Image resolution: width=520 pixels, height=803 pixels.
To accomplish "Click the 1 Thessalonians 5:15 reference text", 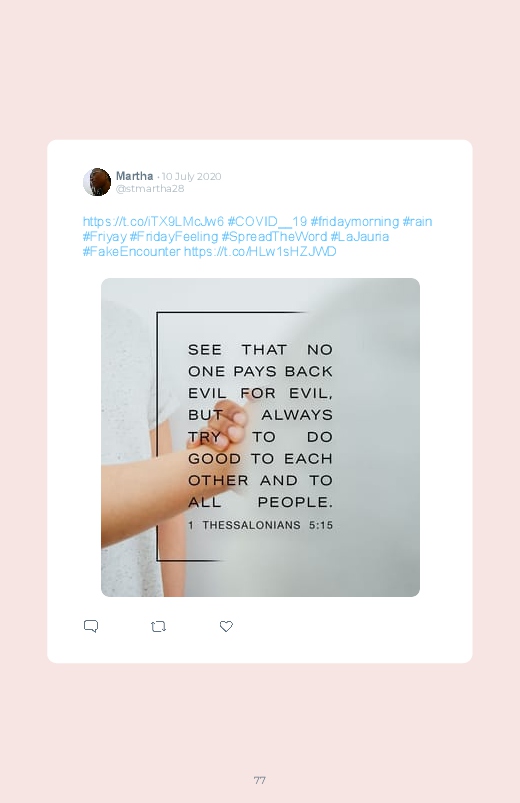I will (260, 525).
